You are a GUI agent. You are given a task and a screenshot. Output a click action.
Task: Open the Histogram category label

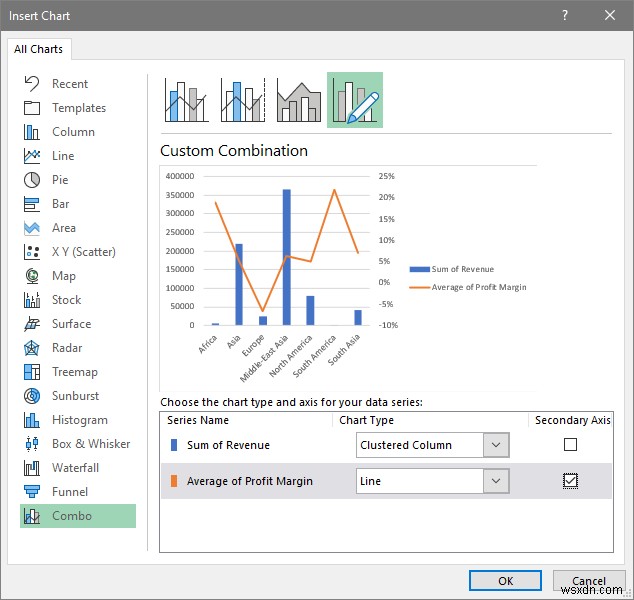click(x=80, y=420)
